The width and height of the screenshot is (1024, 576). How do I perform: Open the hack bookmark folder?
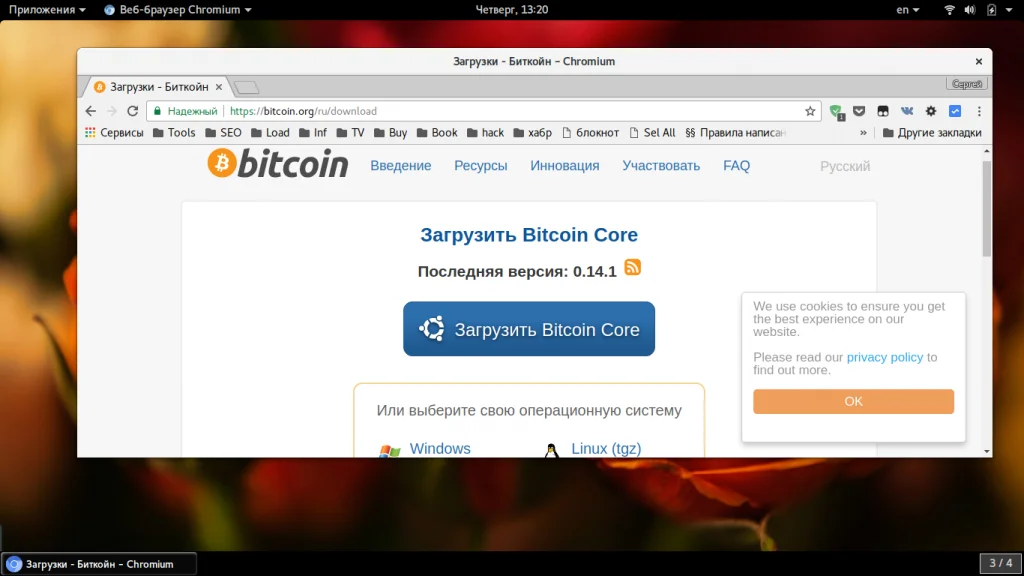(485, 133)
